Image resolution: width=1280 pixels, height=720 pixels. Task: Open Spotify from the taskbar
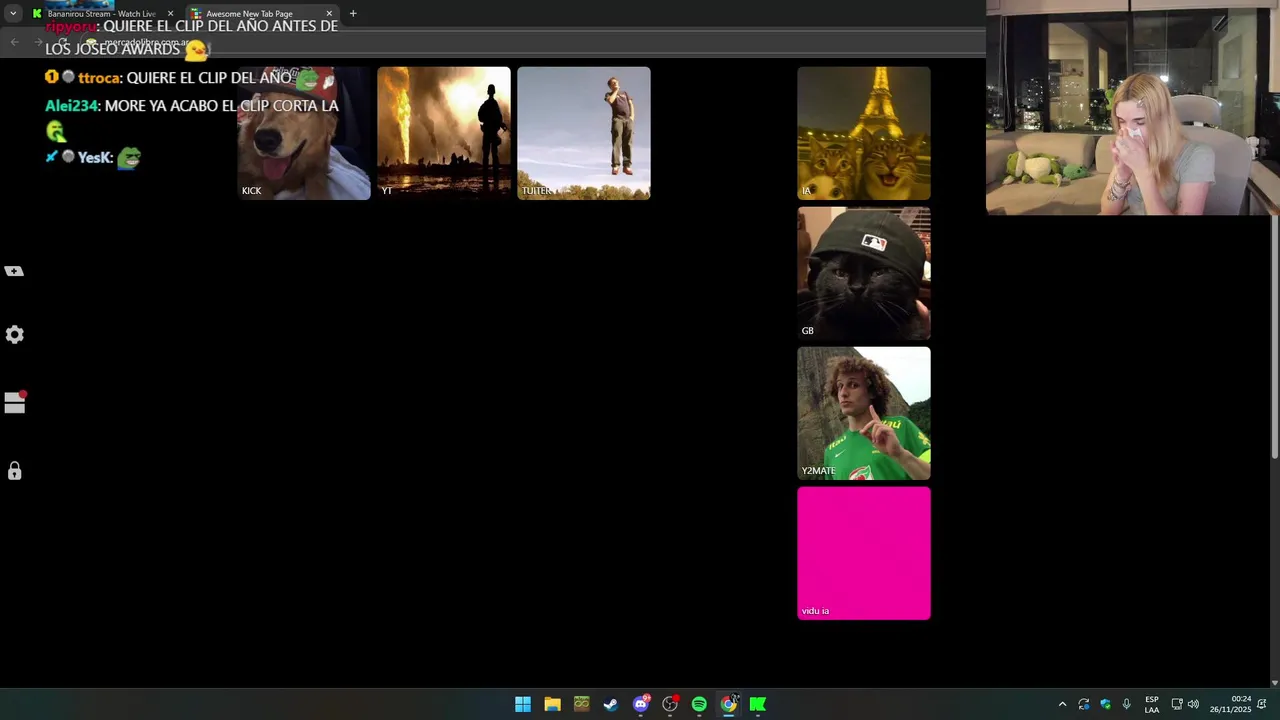pyautogui.click(x=699, y=704)
